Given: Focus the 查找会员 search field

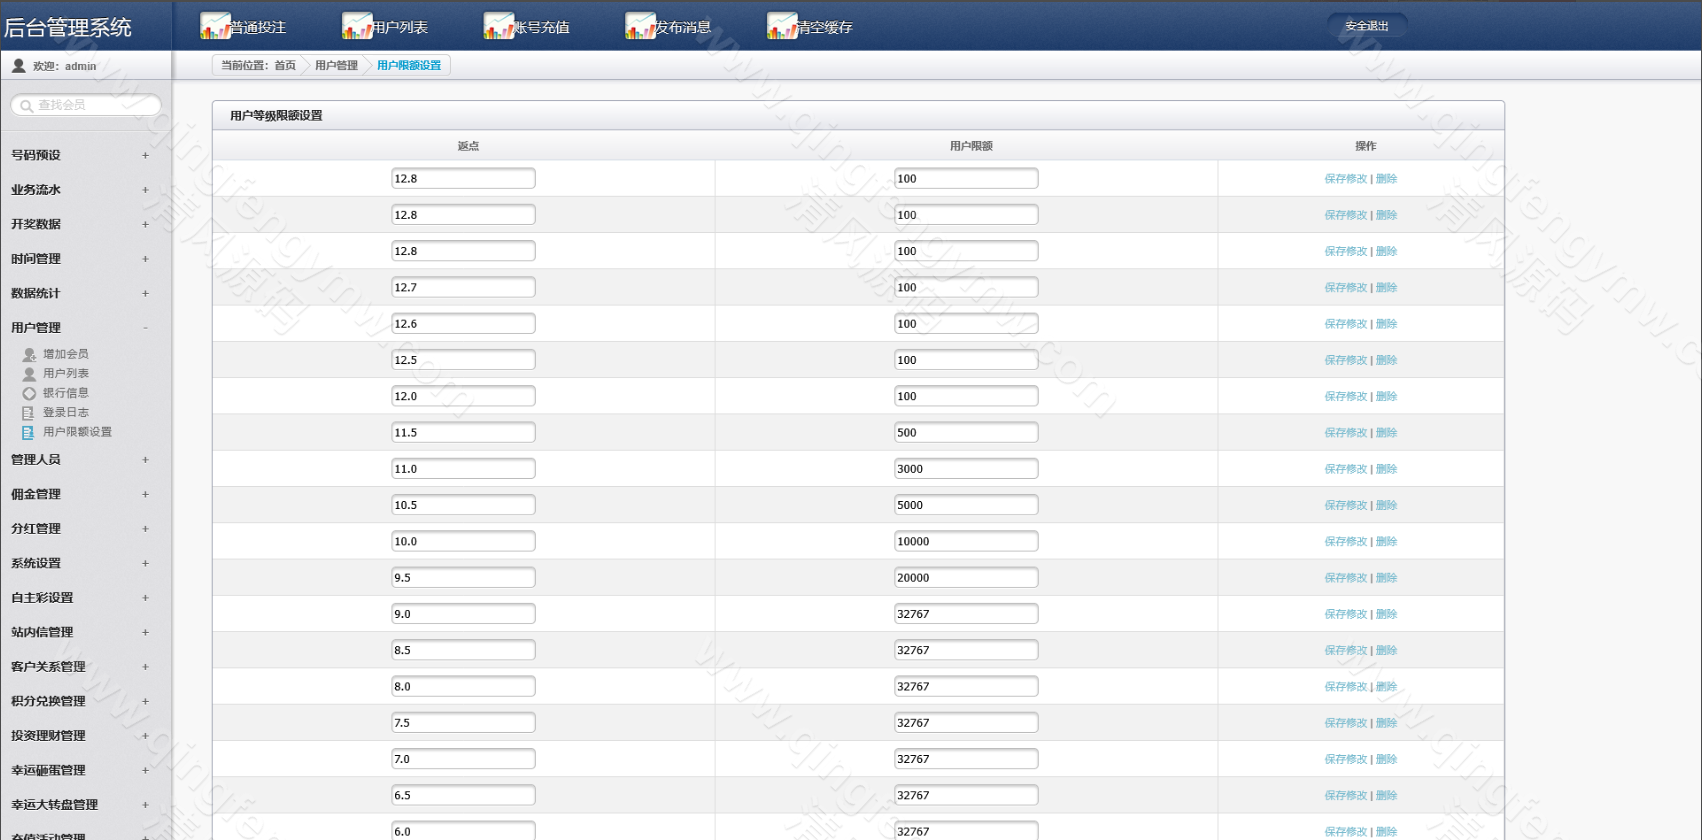Looking at the screenshot, I should click(x=86, y=105).
